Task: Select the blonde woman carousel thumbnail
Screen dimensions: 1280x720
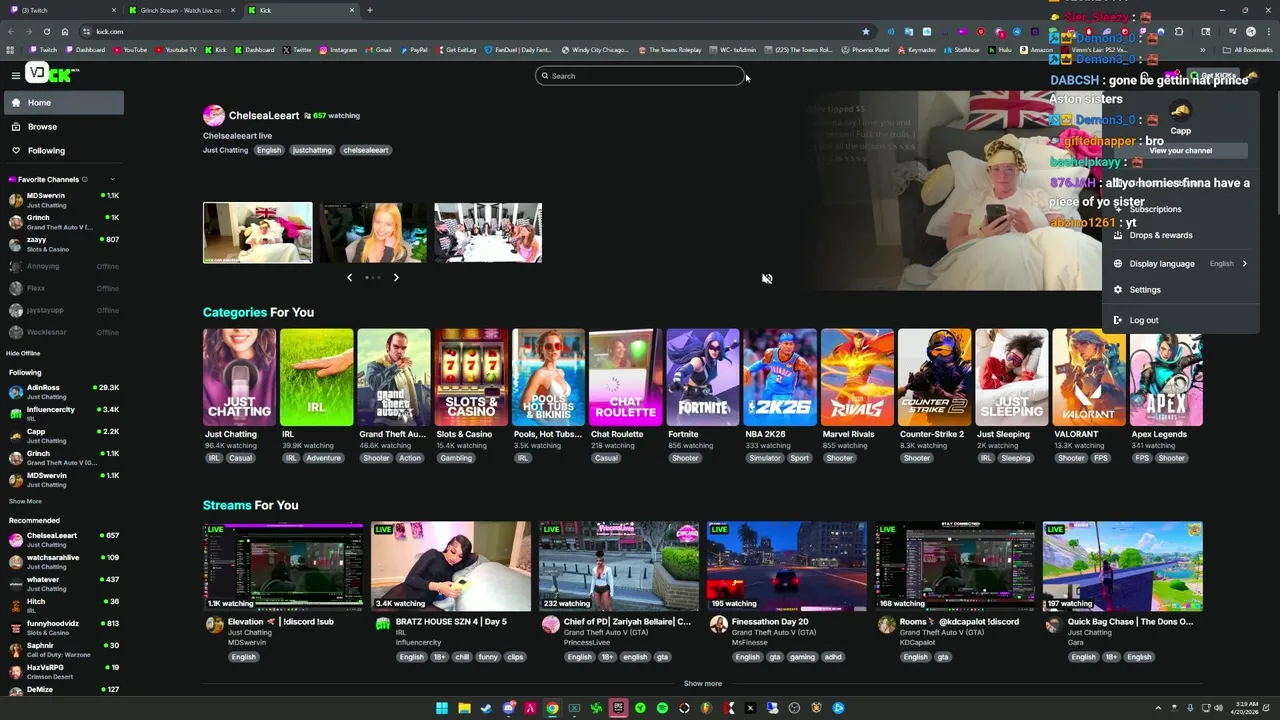Action: pyautogui.click(x=373, y=233)
